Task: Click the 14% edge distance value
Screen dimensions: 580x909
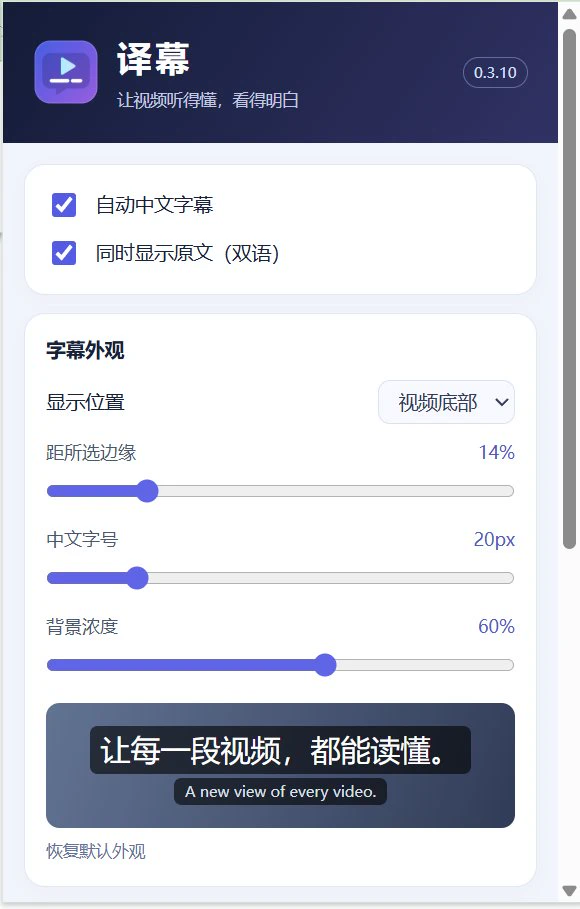Action: [x=496, y=452]
